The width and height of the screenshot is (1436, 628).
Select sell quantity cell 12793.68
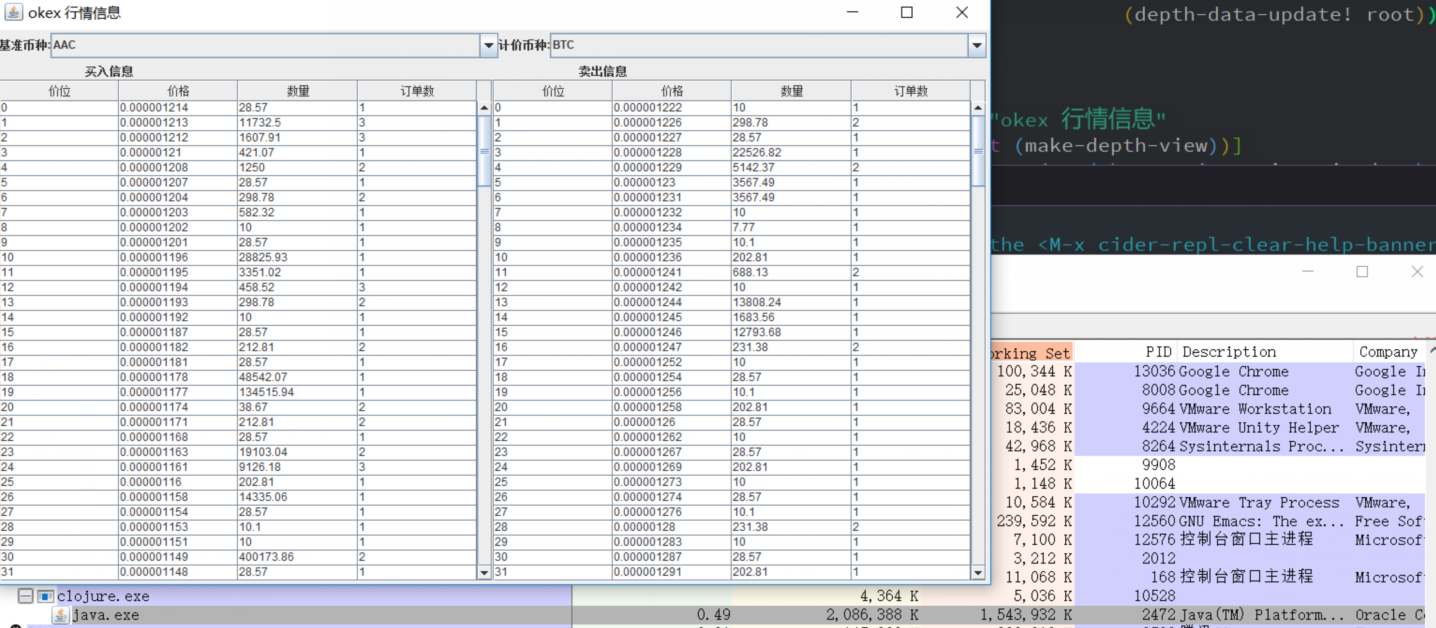coord(791,333)
